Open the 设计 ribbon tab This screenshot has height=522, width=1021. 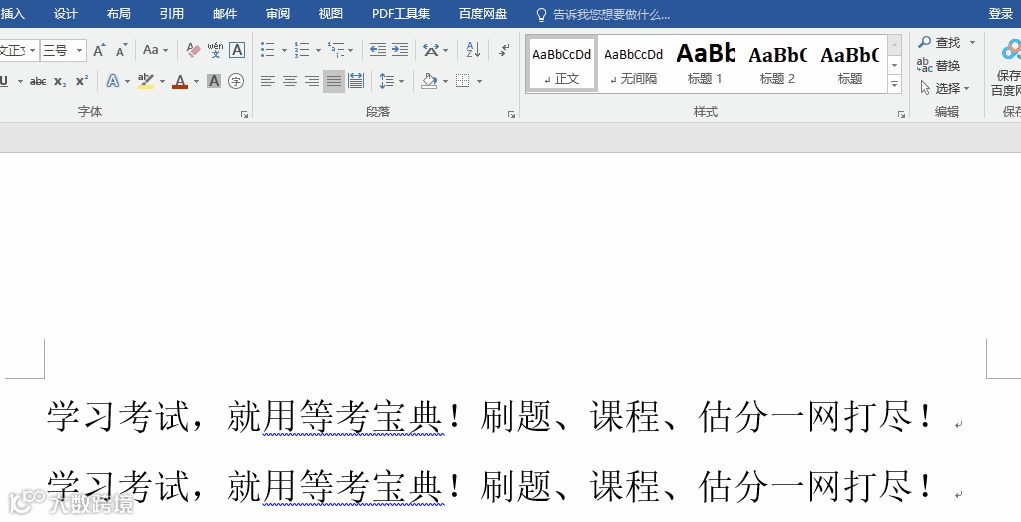pos(66,14)
